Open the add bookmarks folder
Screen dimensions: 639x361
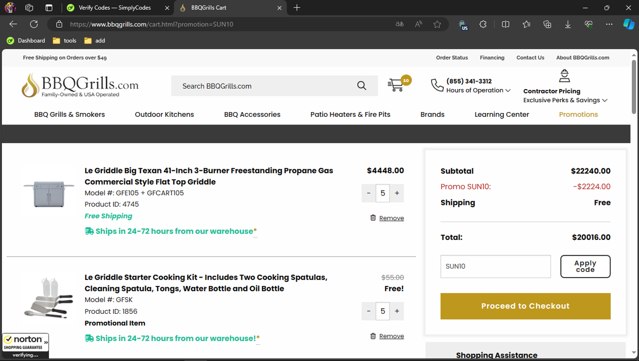point(95,41)
